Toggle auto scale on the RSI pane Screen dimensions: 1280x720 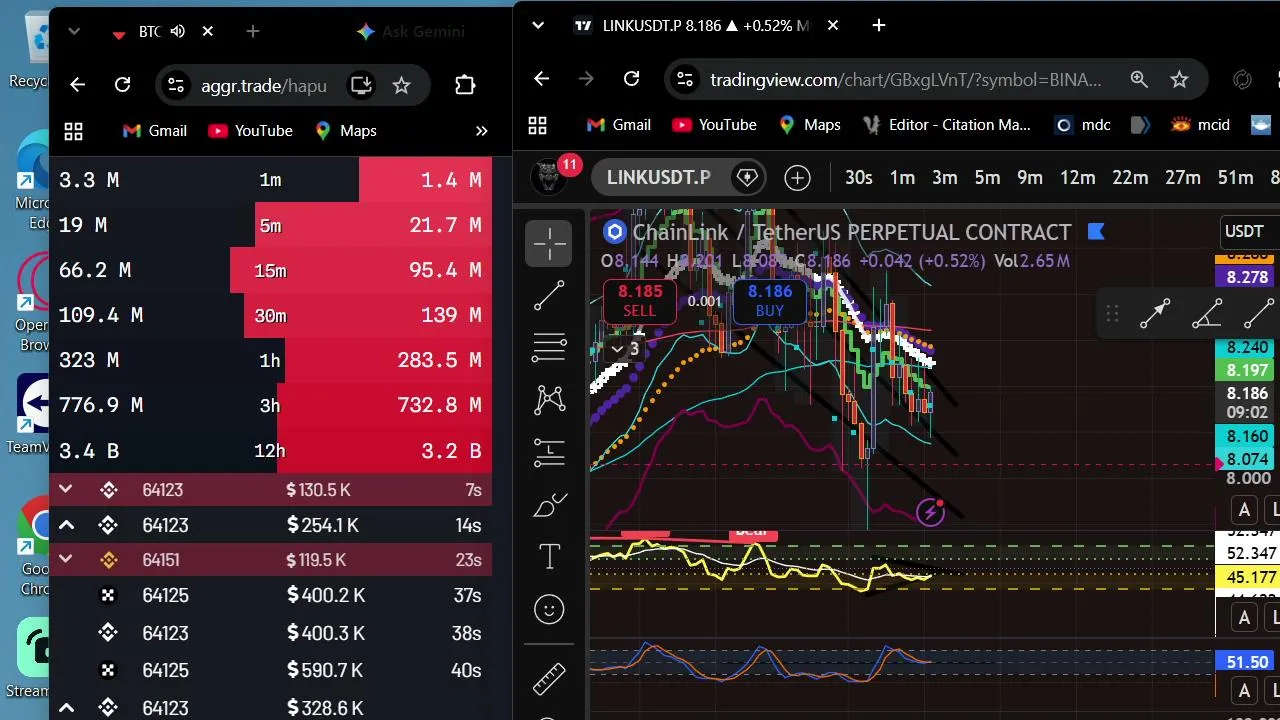pyautogui.click(x=1244, y=617)
